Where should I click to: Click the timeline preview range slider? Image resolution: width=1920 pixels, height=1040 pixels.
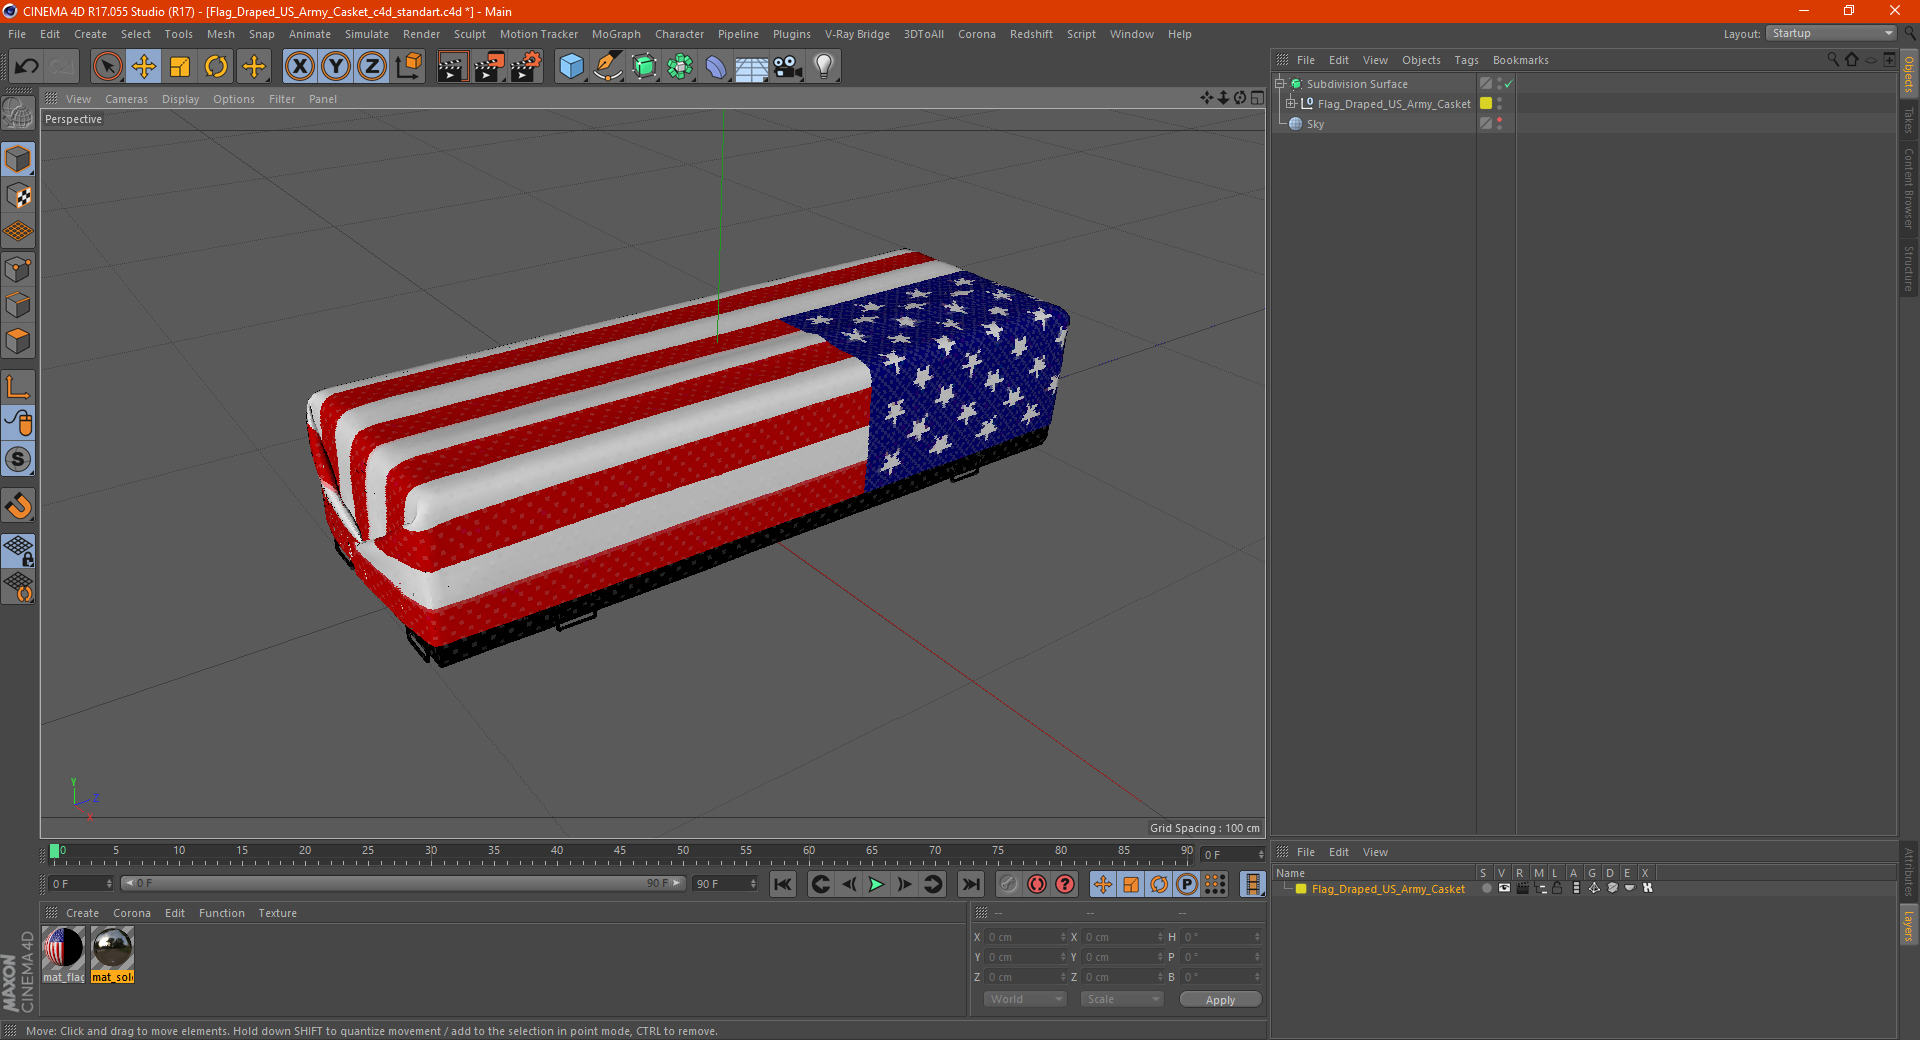coord(403,884)
